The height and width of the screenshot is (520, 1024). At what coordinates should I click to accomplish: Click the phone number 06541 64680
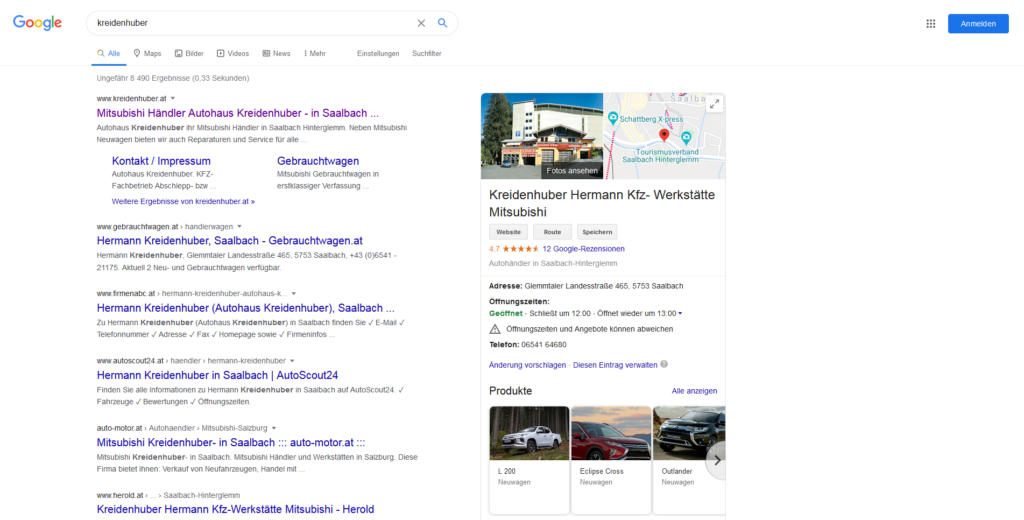pyautogui.click(x=543, y=345)
